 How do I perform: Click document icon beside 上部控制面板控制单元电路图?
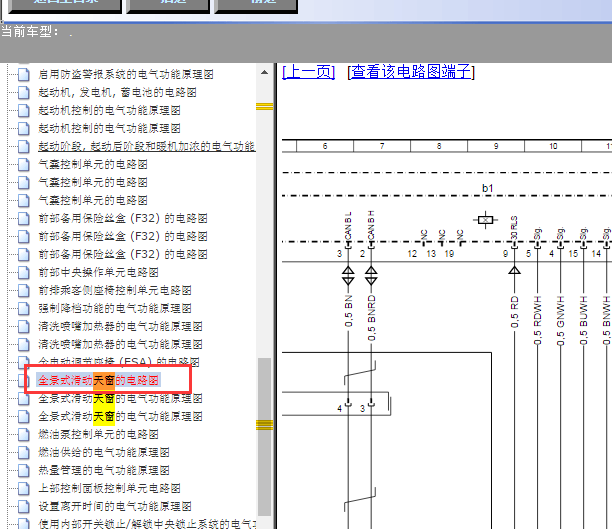24,488
